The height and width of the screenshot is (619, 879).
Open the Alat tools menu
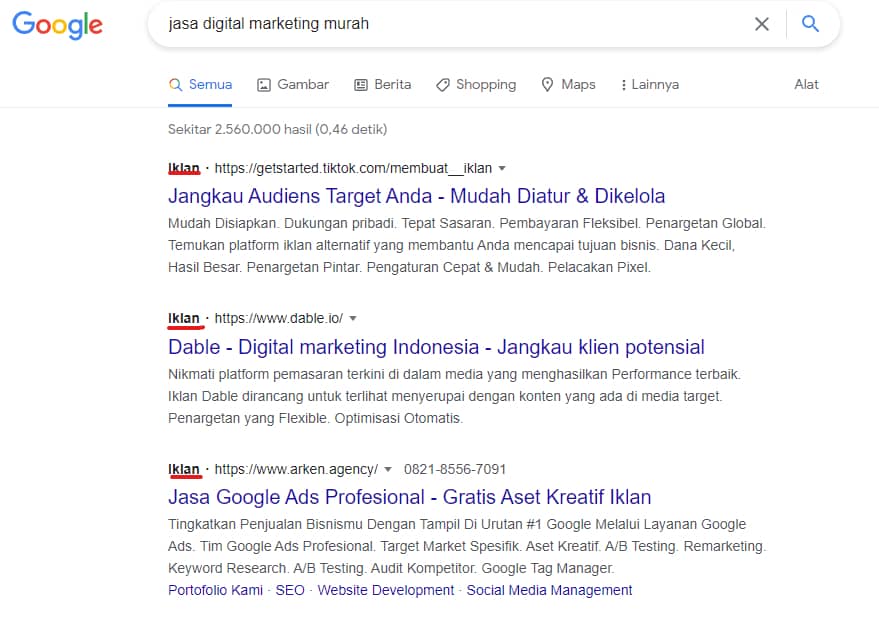click(806, 84)
